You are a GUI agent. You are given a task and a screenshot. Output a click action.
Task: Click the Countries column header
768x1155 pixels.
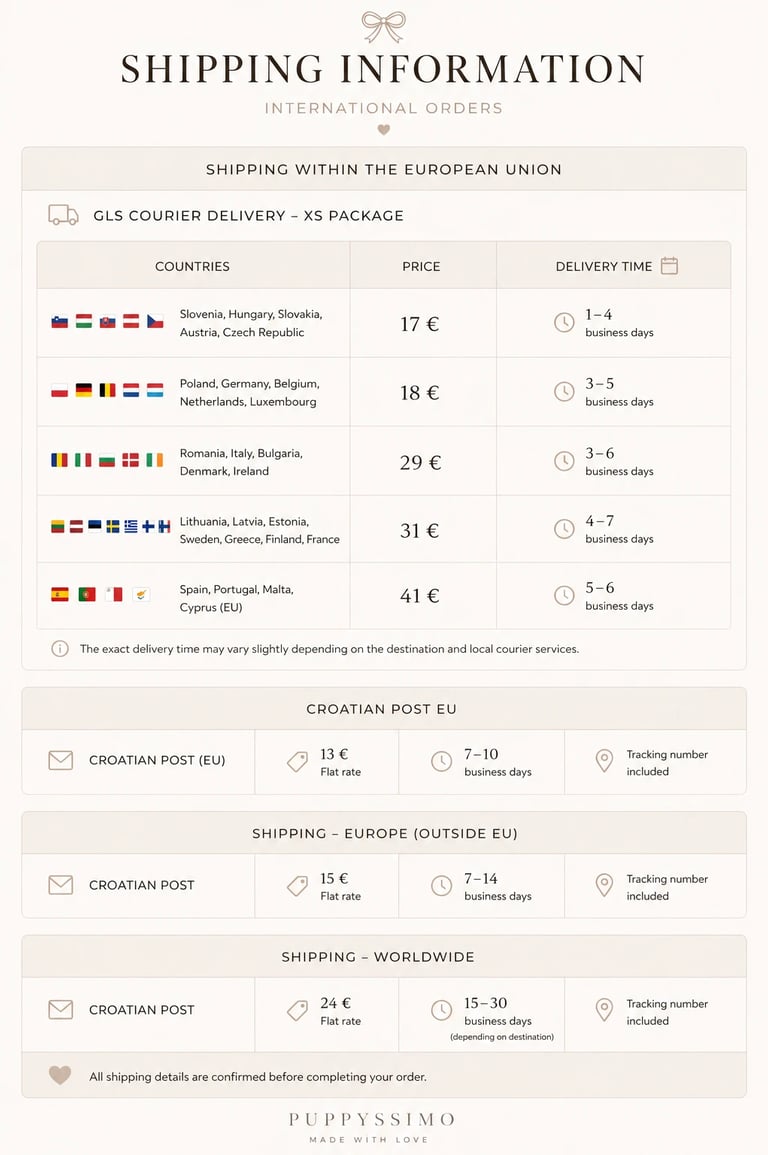tap(192, 266)
